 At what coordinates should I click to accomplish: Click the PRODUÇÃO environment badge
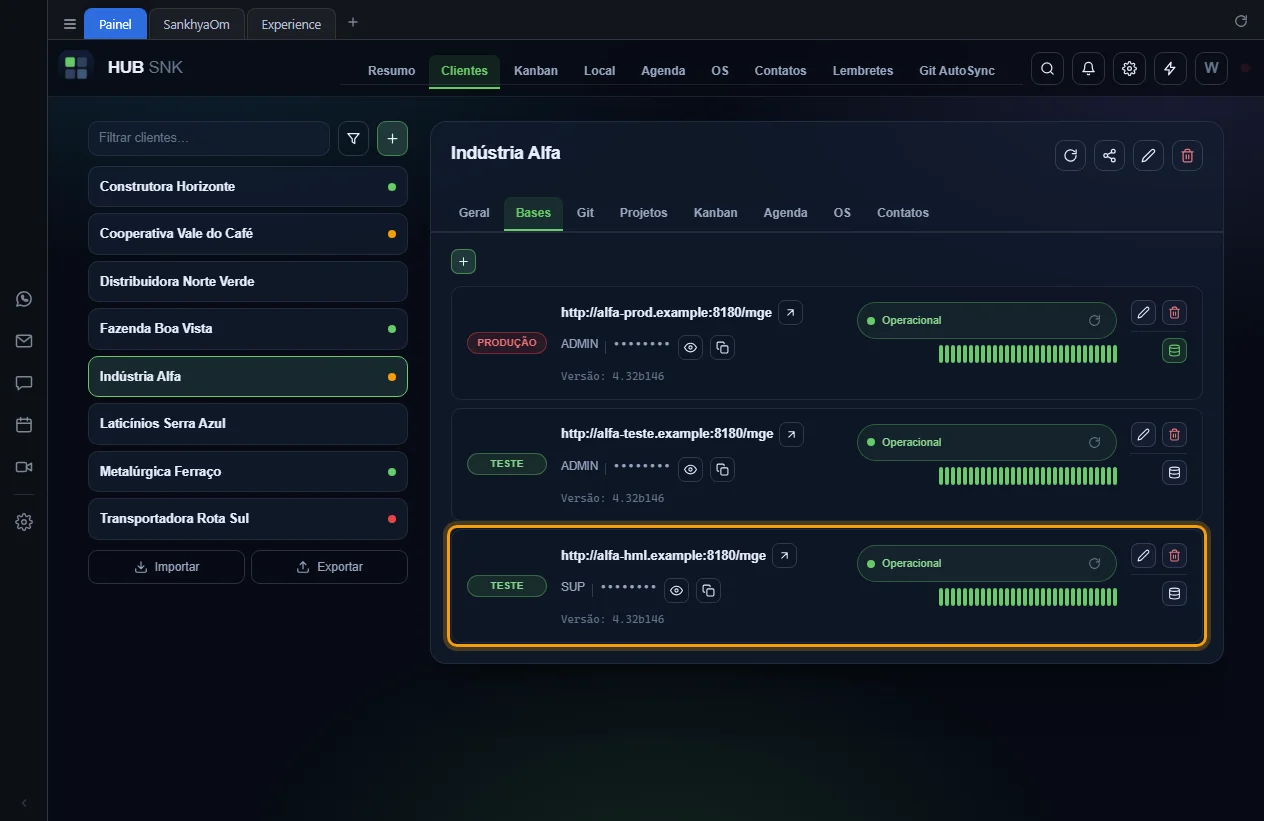[507, 342]
